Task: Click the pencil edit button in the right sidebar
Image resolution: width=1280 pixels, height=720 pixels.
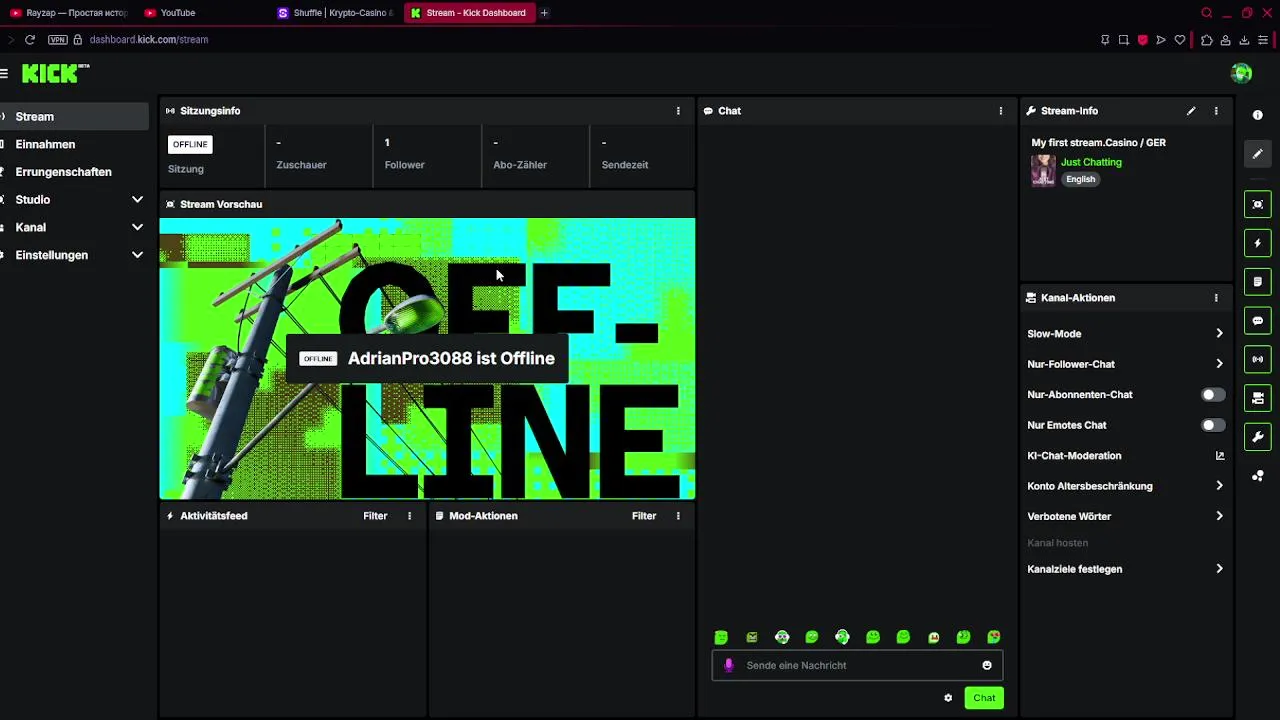Action: 1258,154
